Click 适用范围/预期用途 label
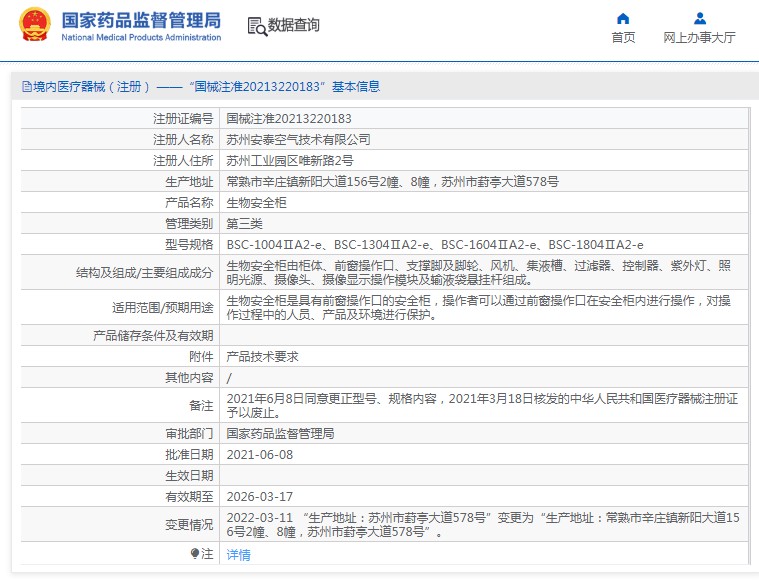Viewport: 759px width, 581px height. 163,307
